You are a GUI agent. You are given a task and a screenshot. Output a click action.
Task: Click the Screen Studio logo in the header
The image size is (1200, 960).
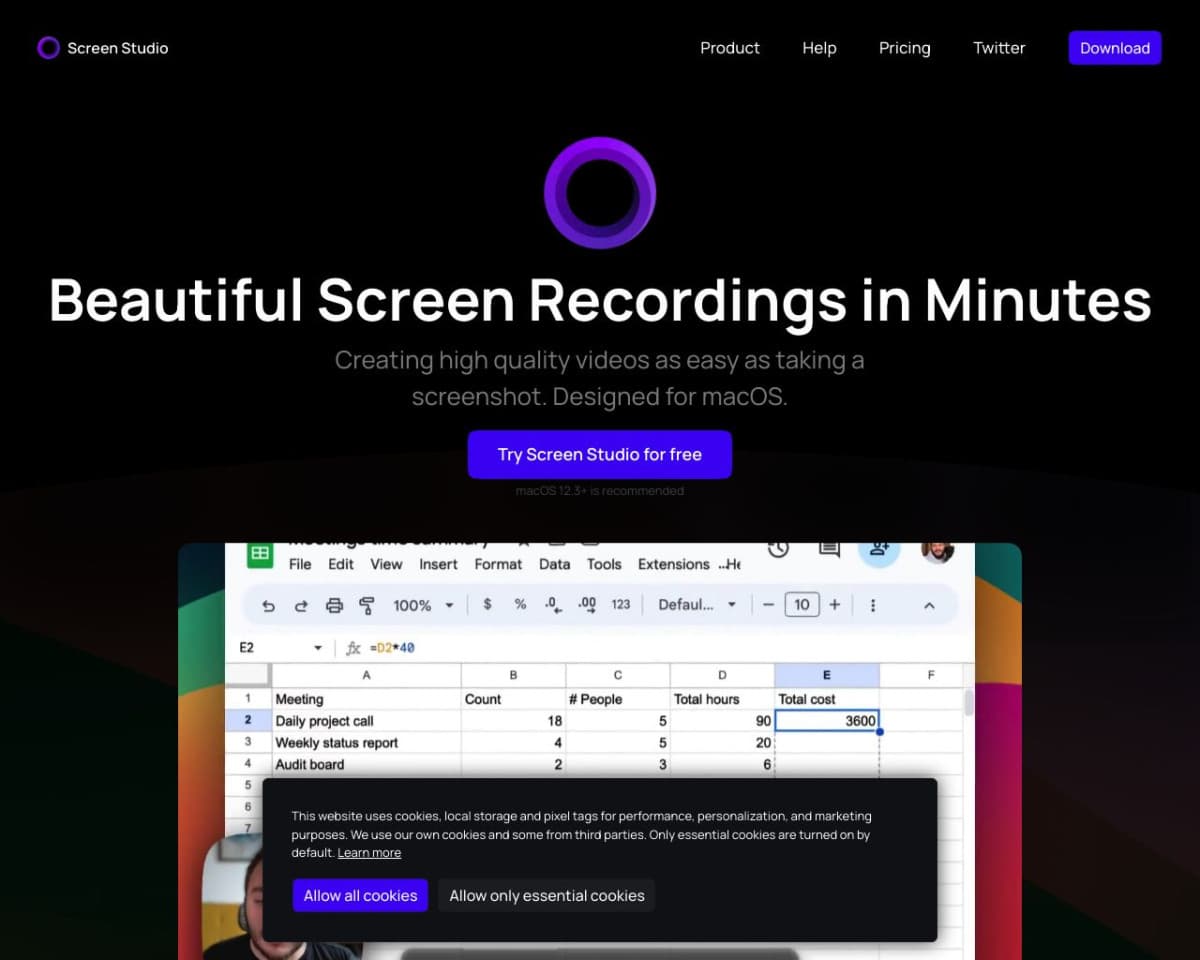click(102, 48)
